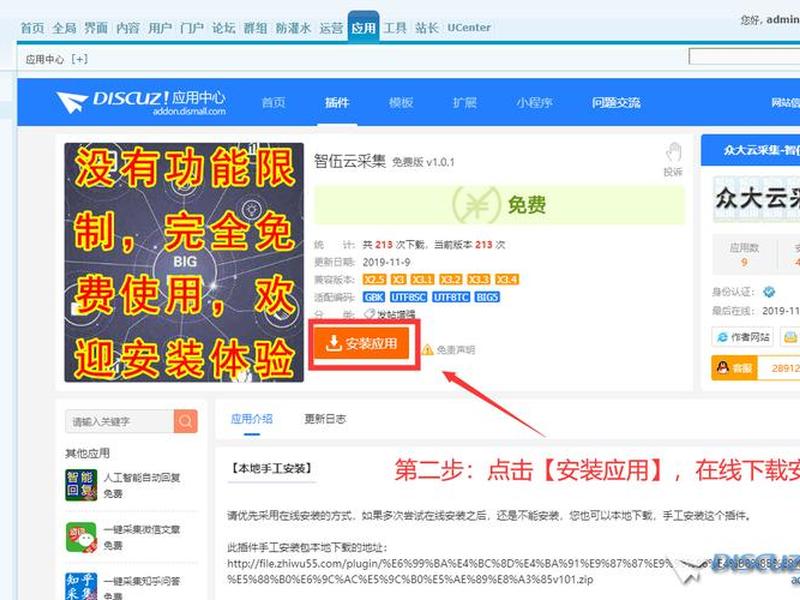The image size is (800, 600).
Task: Switch to the 更新日志 tab
Action: 325,419
